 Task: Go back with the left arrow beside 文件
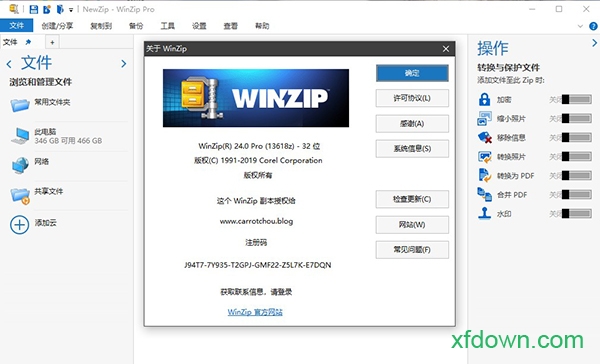[x=9, y=64]
